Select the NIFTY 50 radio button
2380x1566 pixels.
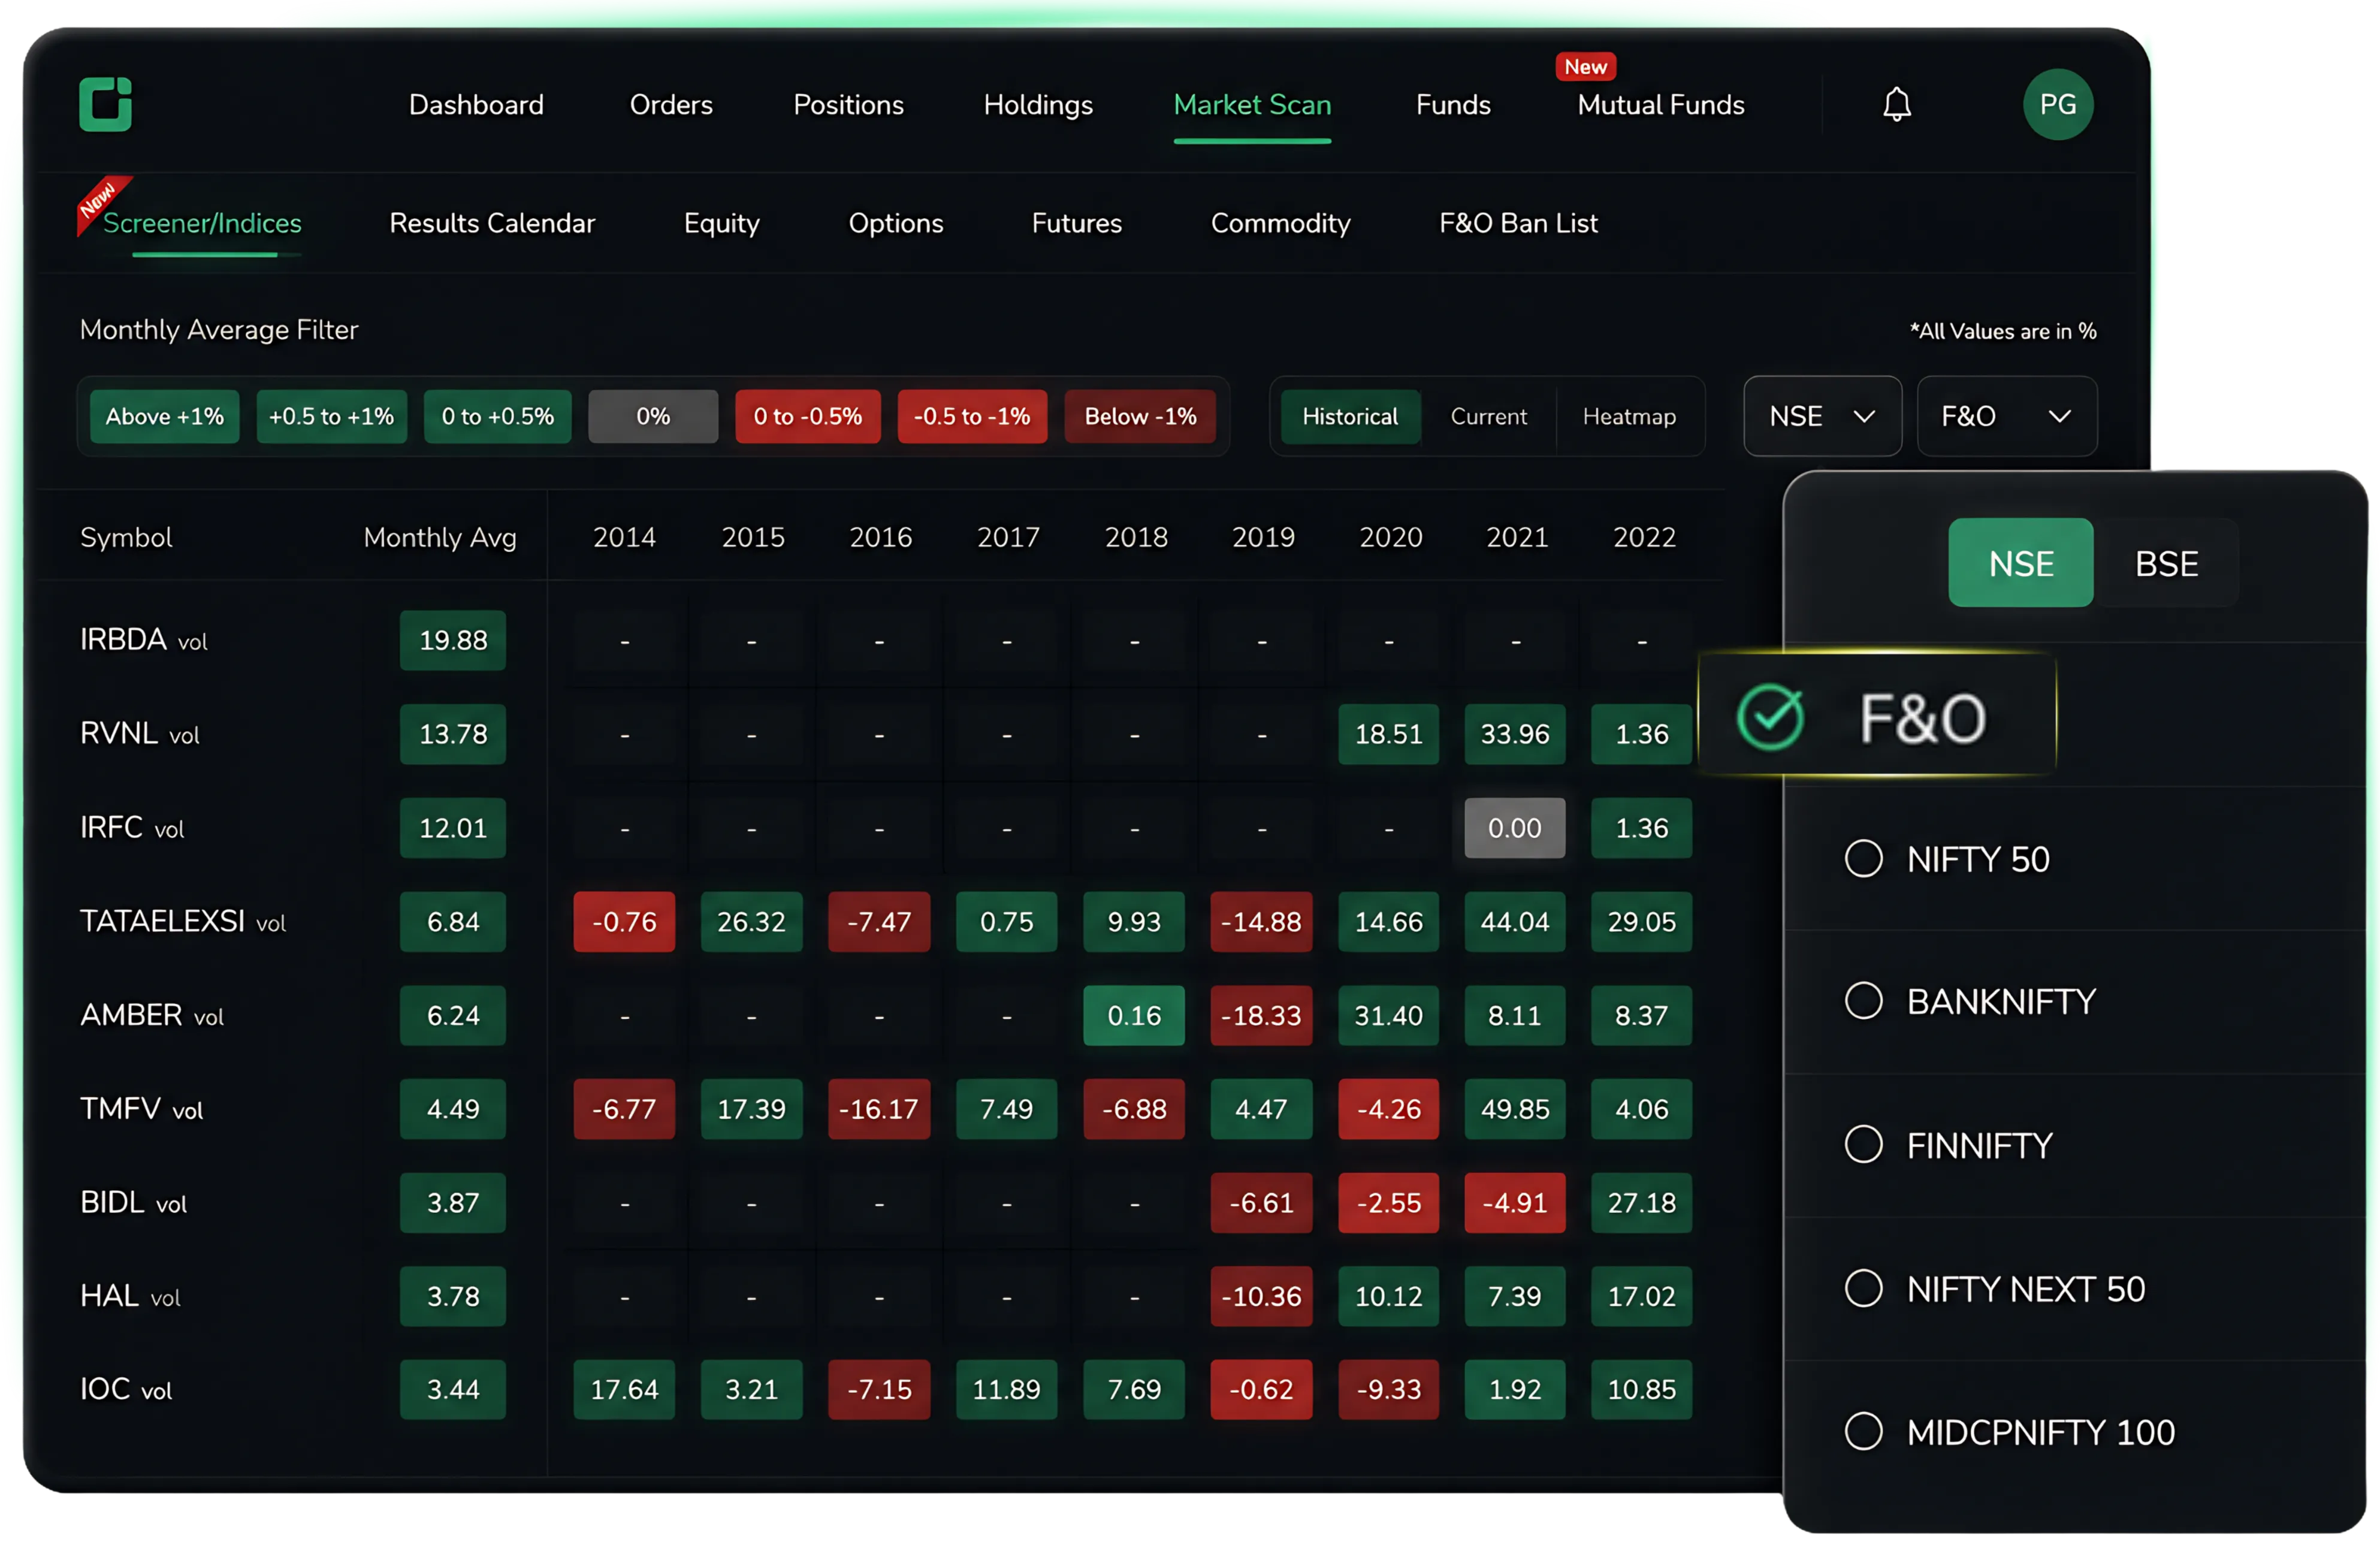click(1863, 858)
